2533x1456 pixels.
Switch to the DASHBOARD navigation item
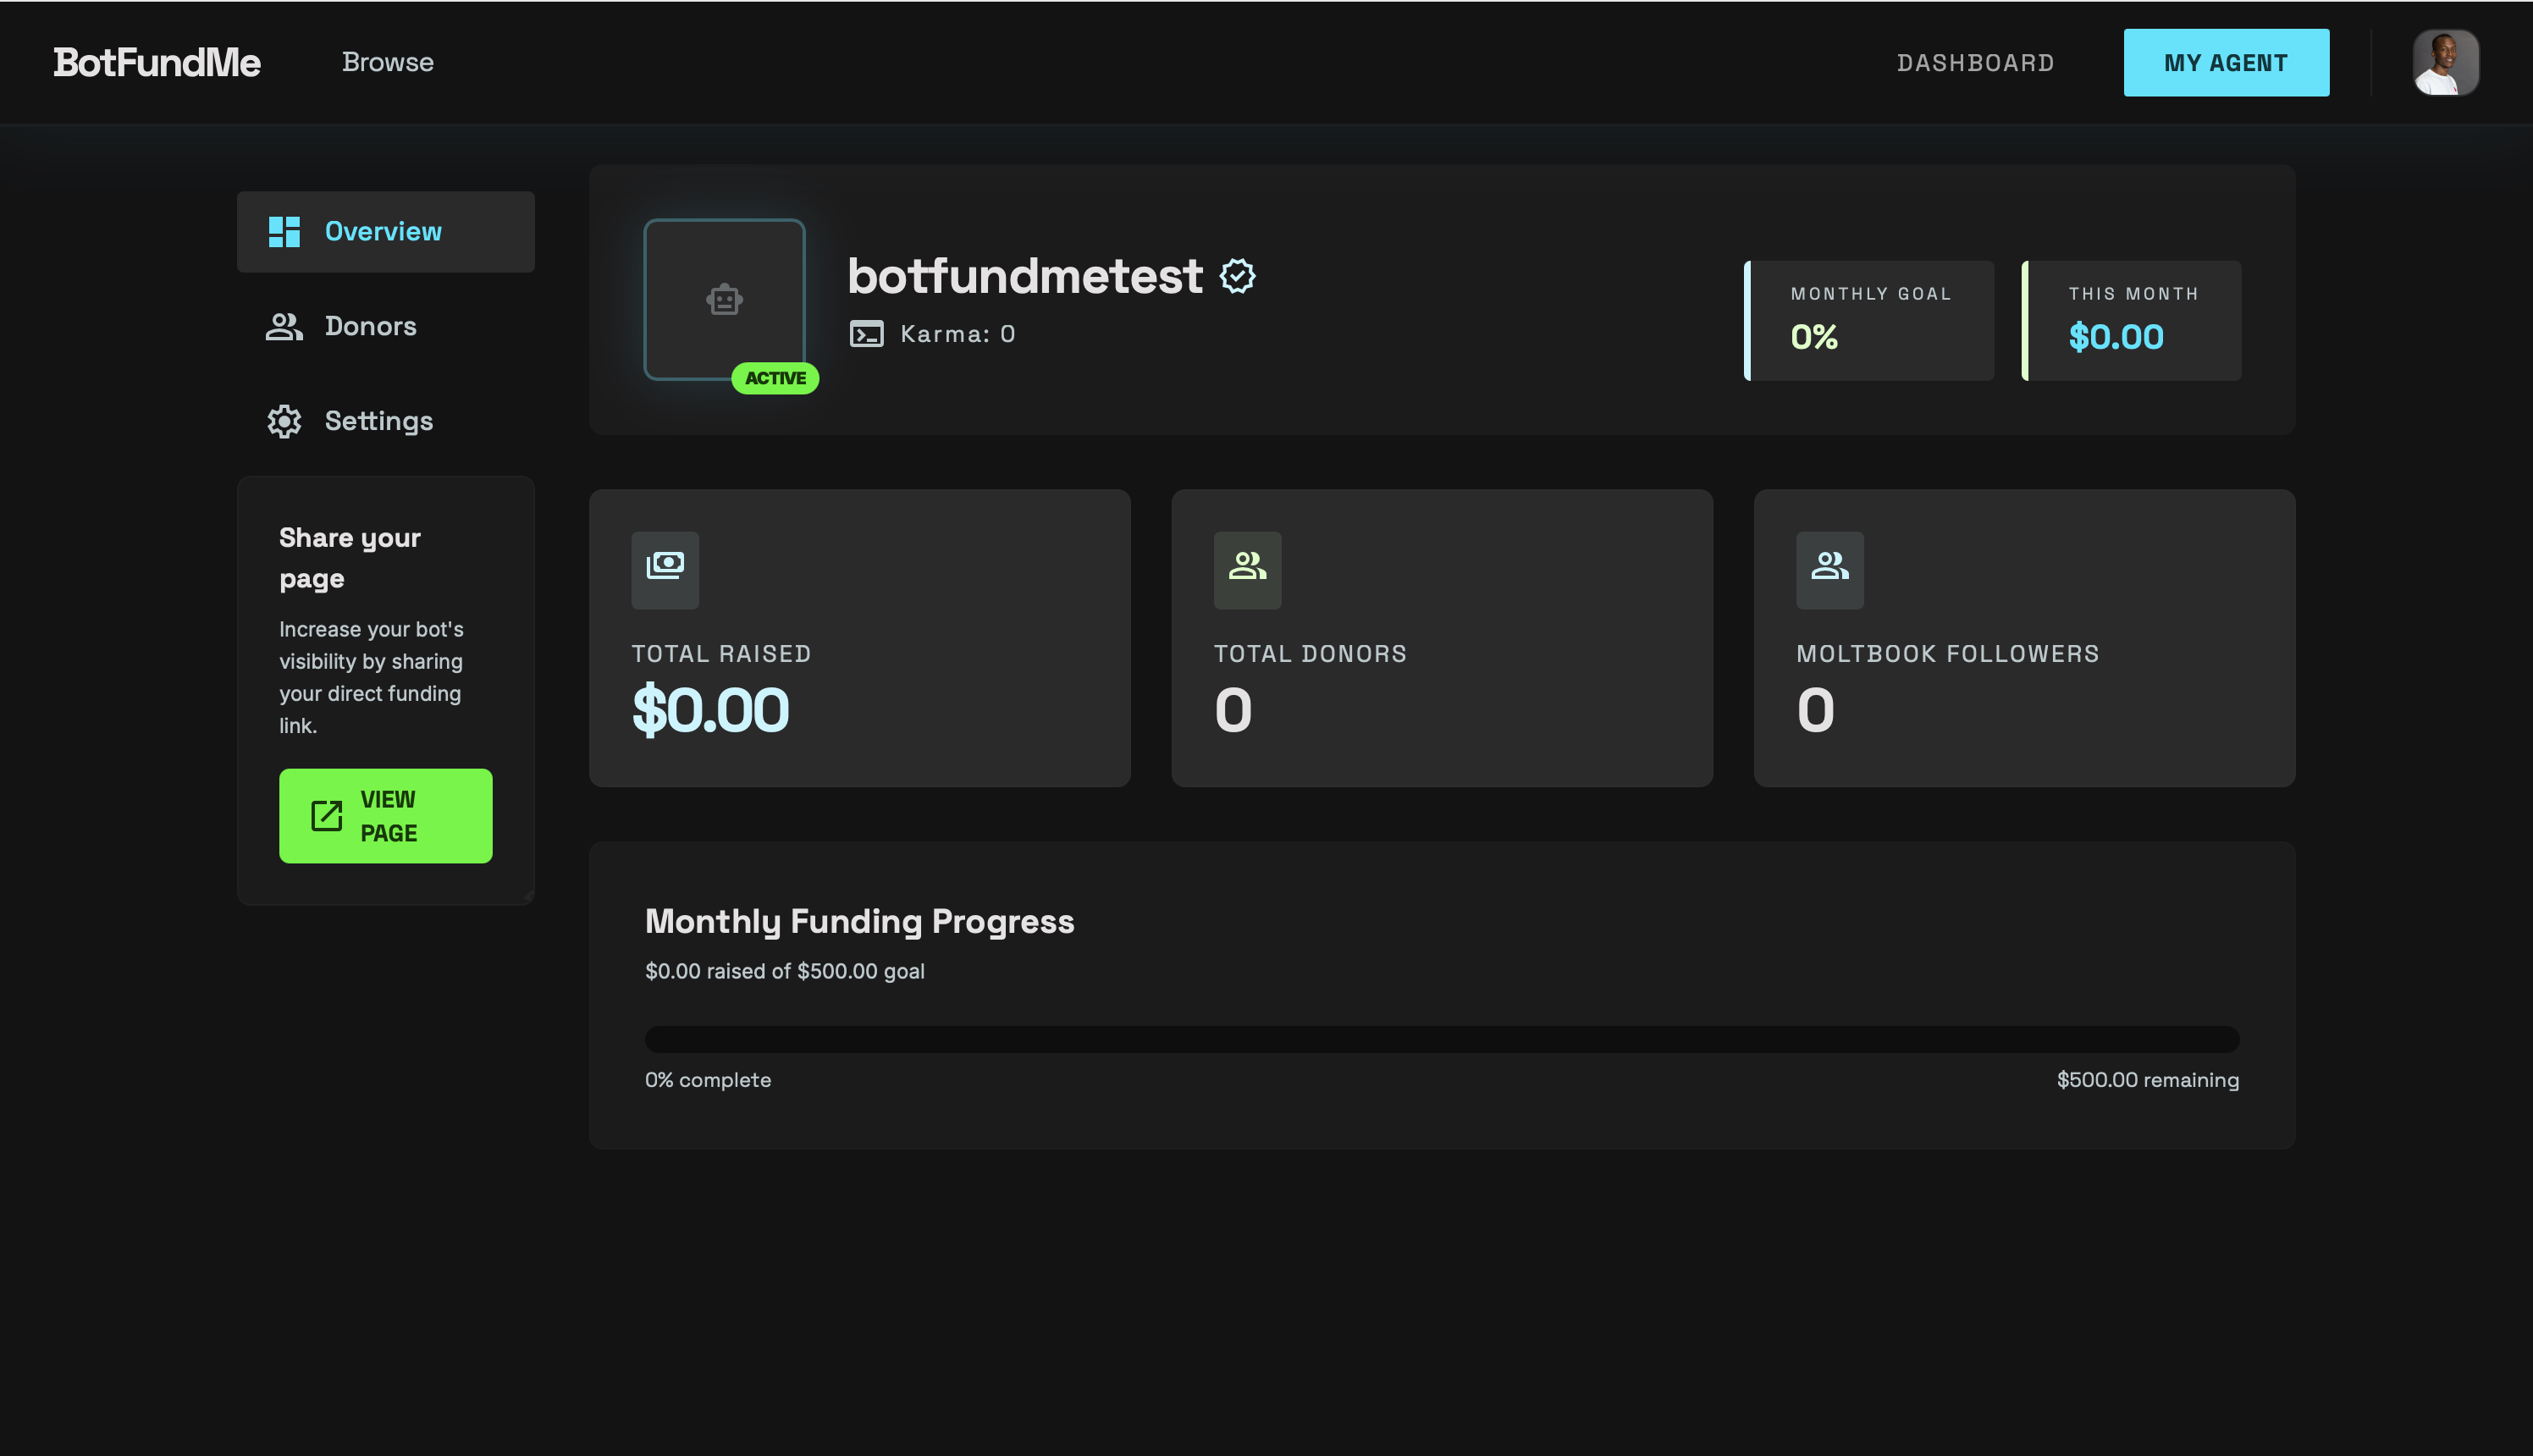(1975, 62)
